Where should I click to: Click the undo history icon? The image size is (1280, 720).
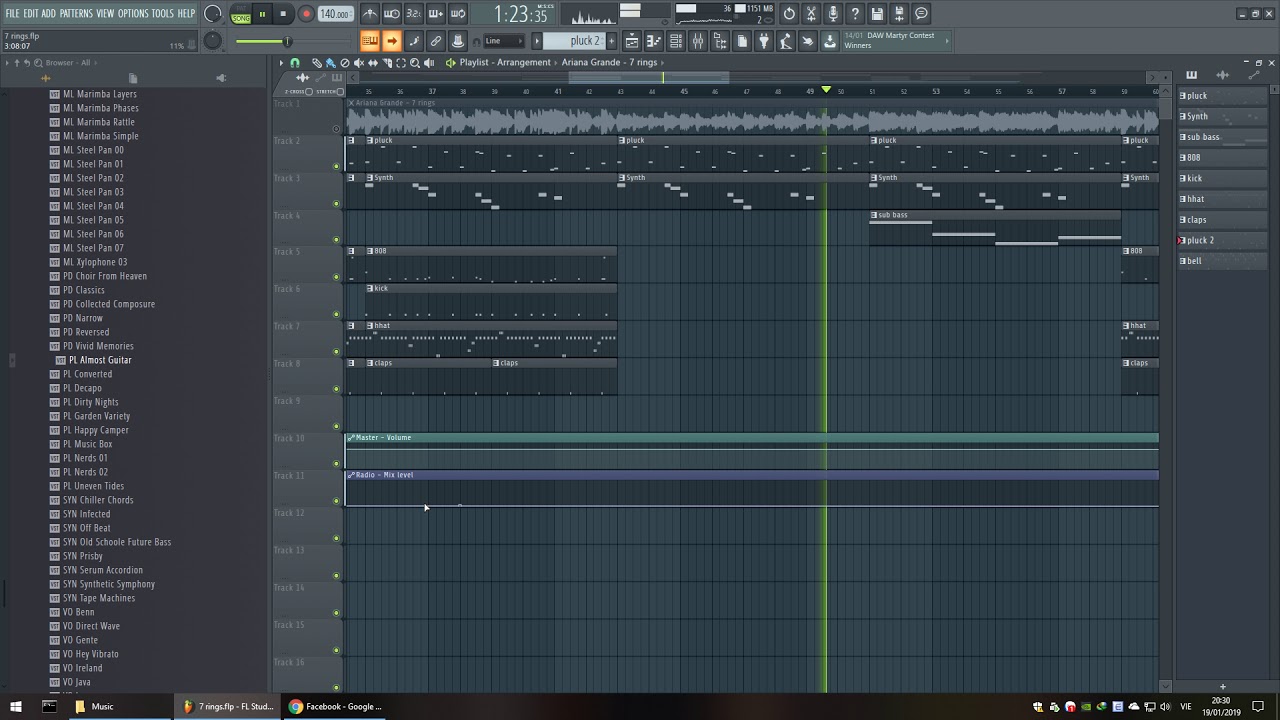[x=789, y=14]
